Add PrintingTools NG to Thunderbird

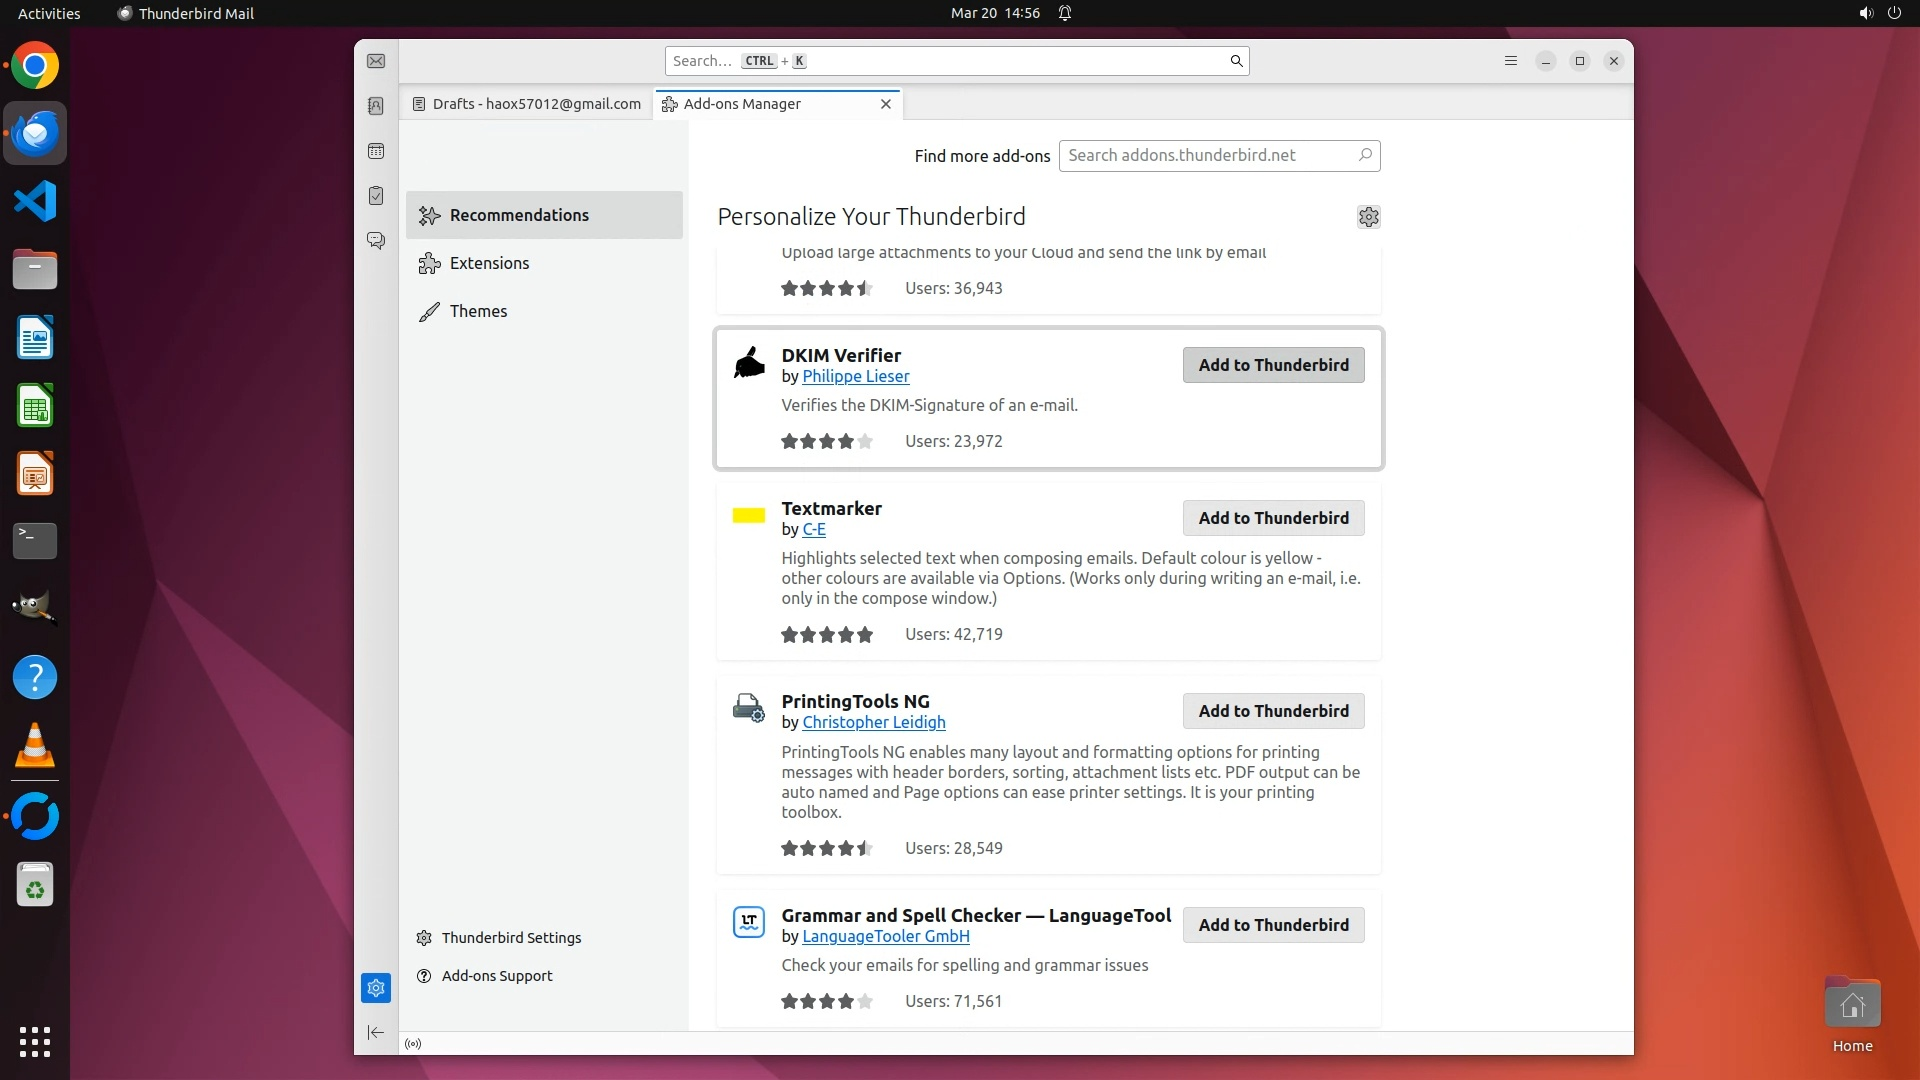pyautogui.click(x=1273, y=711)
